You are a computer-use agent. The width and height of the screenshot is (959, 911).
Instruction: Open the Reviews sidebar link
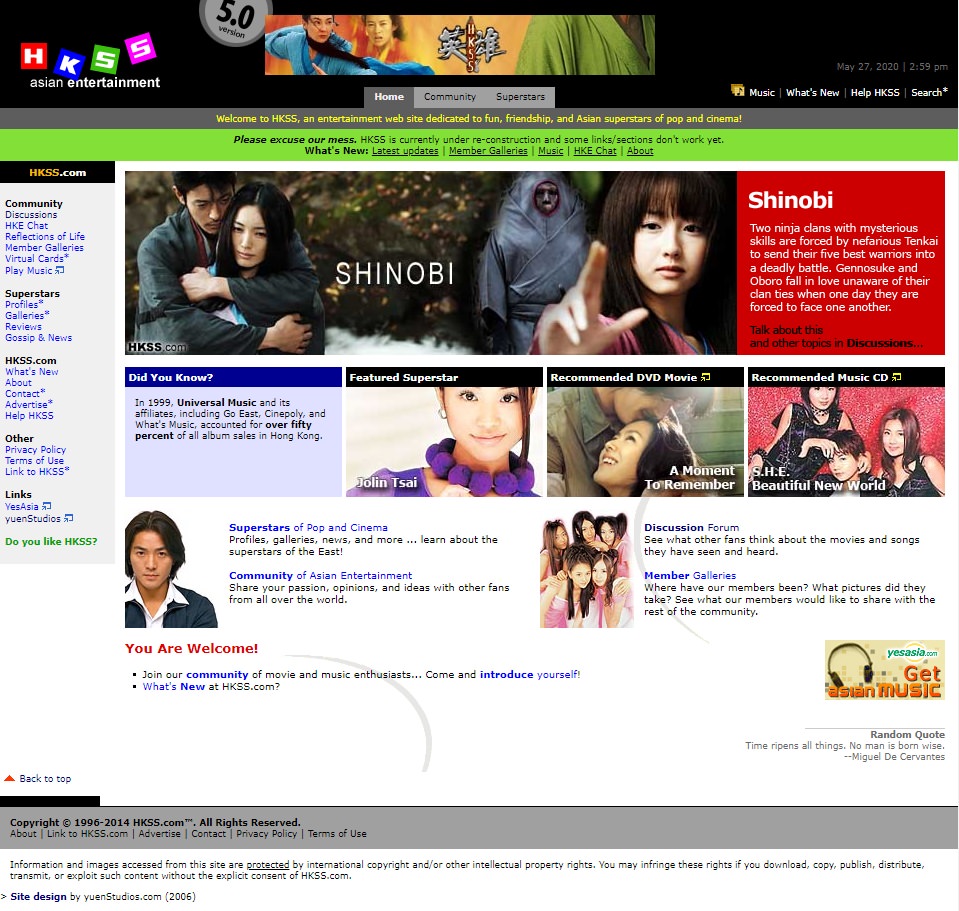23,326
